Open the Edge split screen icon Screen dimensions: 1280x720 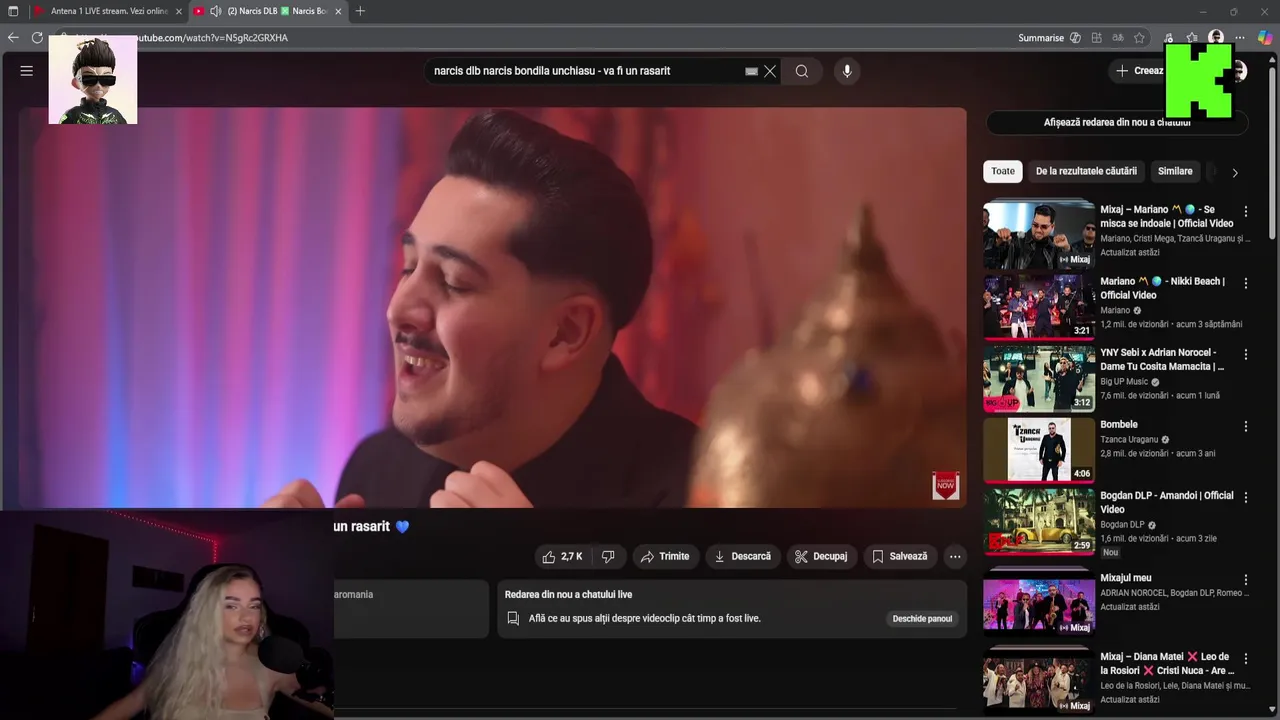pyautogui.click(x=1097, y=38)
